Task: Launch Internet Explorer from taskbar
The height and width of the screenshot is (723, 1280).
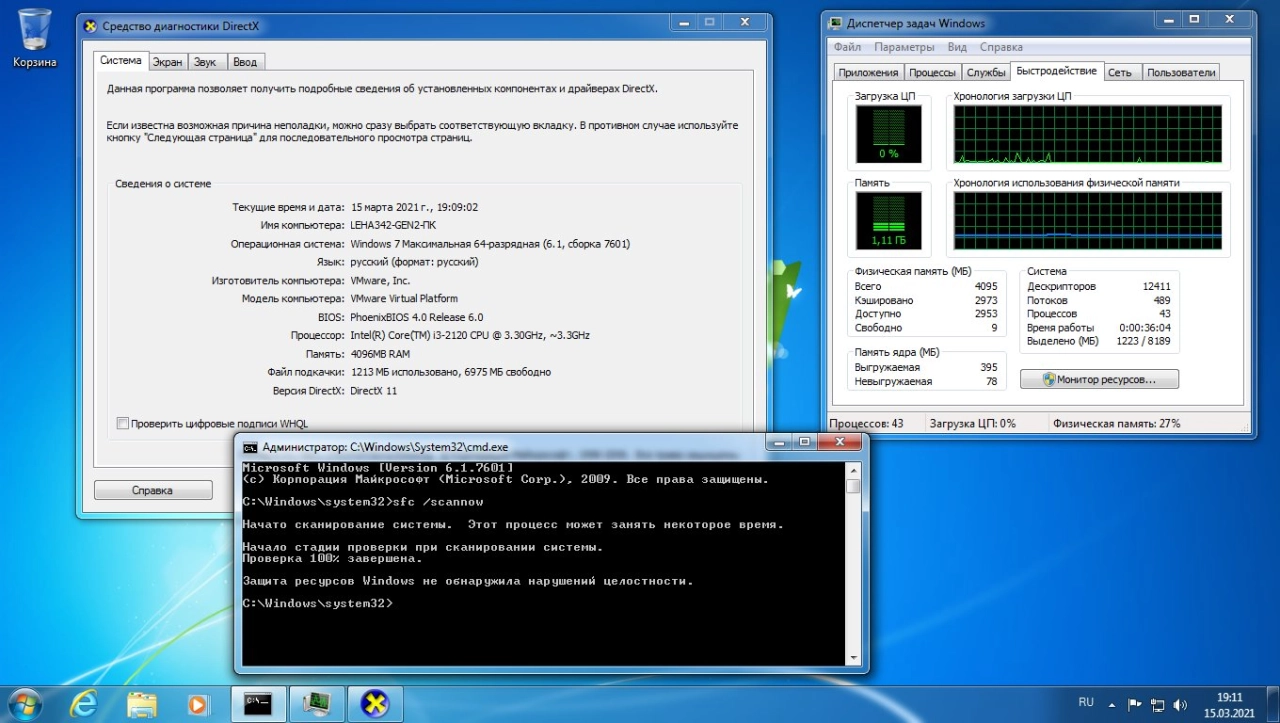Action: (x=84, y=705)
